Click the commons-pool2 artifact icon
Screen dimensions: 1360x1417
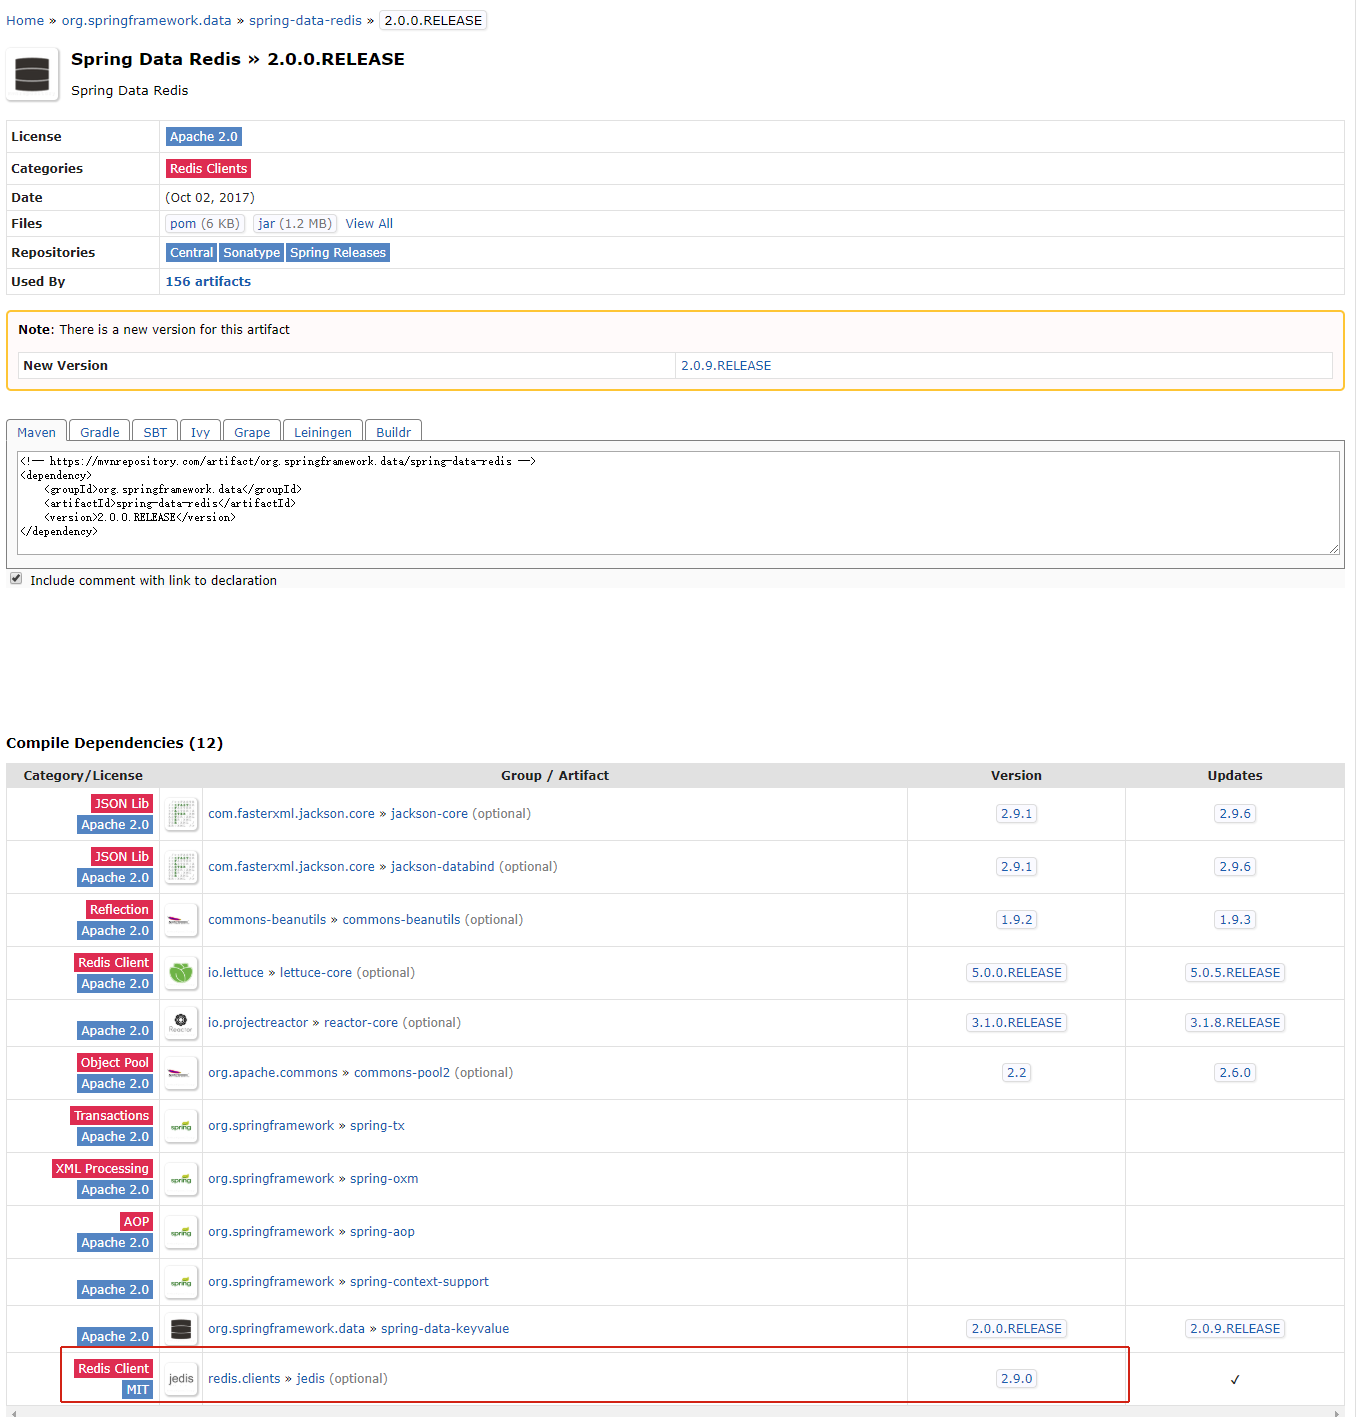pos(181,1072)
